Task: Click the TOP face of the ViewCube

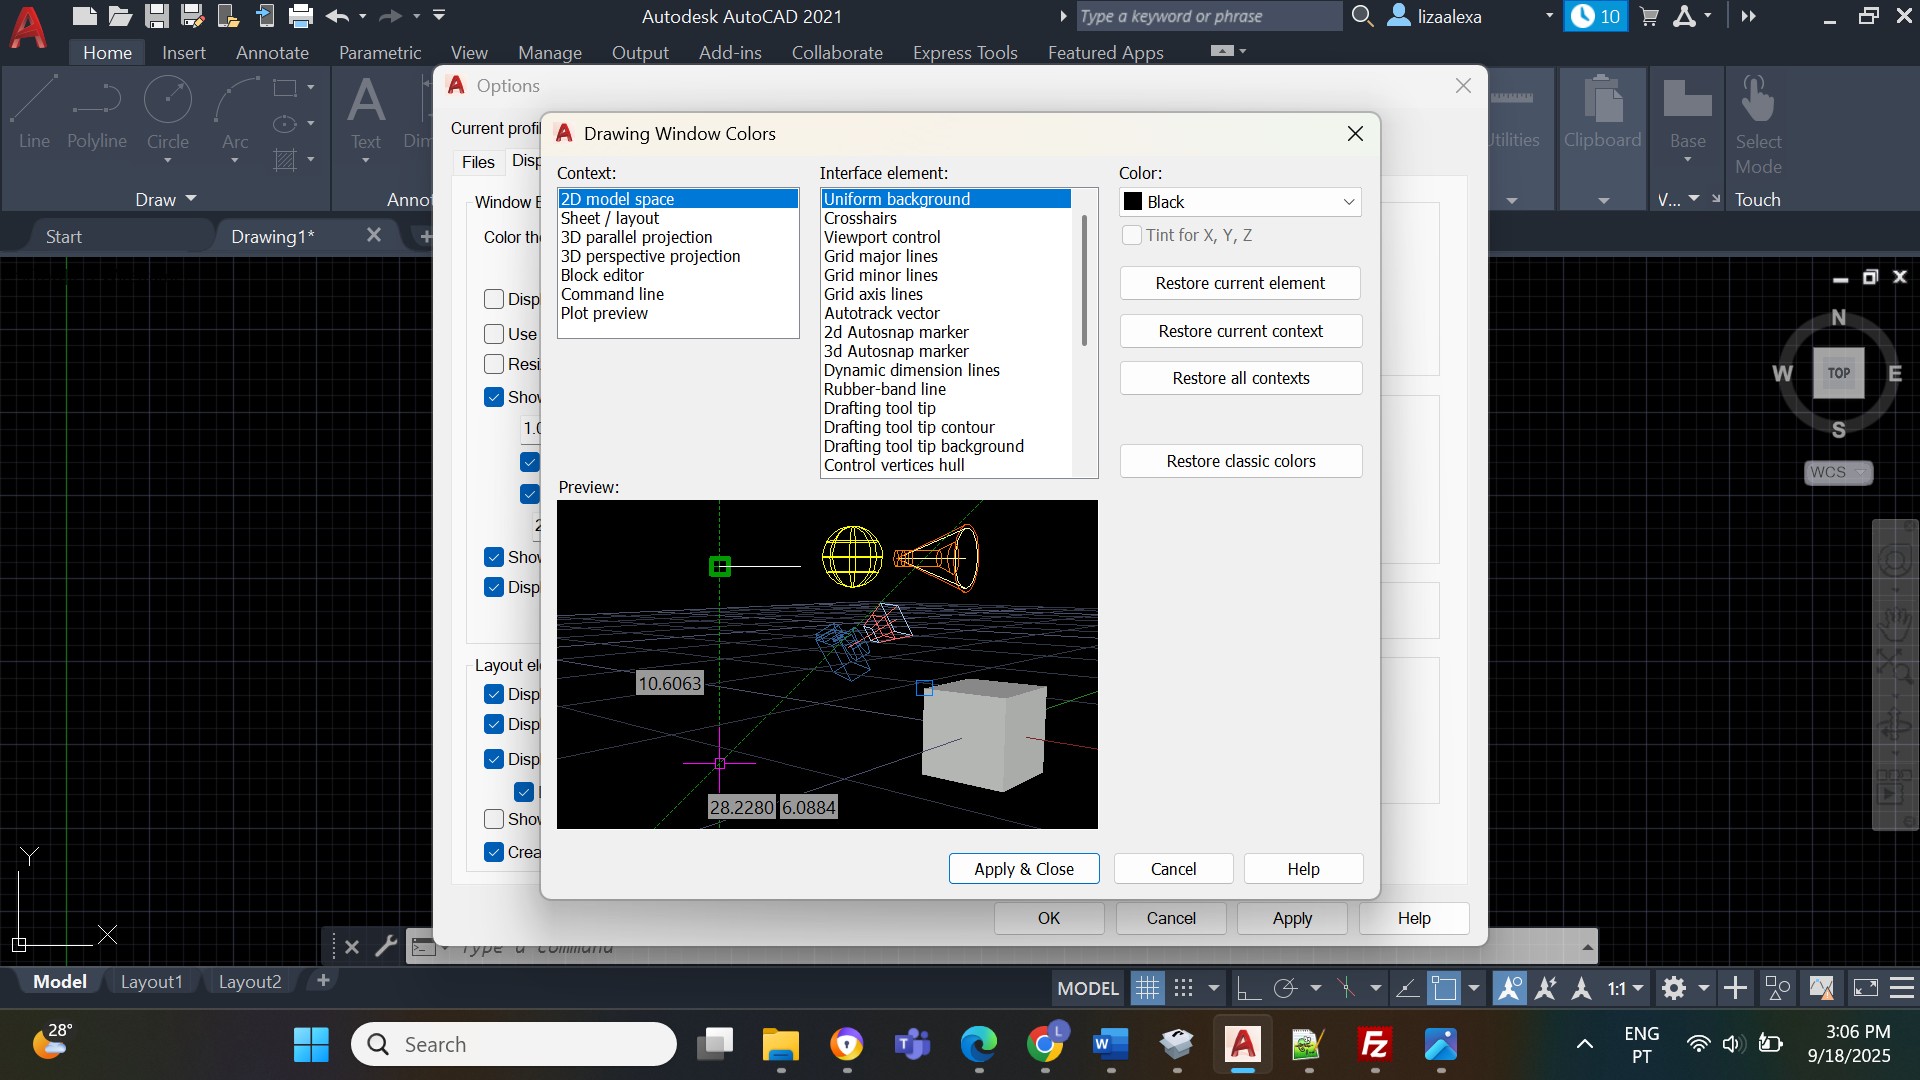Action: (1838, 373)
